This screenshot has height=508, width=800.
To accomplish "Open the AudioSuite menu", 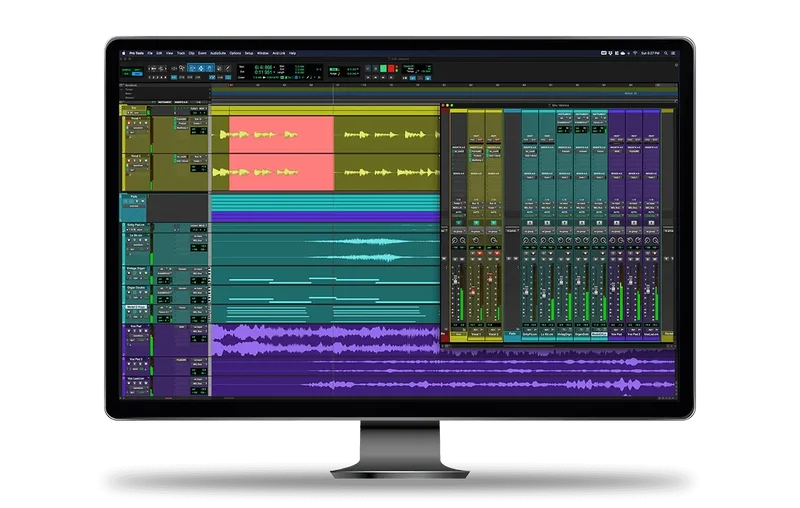I will tap(218, 53).
